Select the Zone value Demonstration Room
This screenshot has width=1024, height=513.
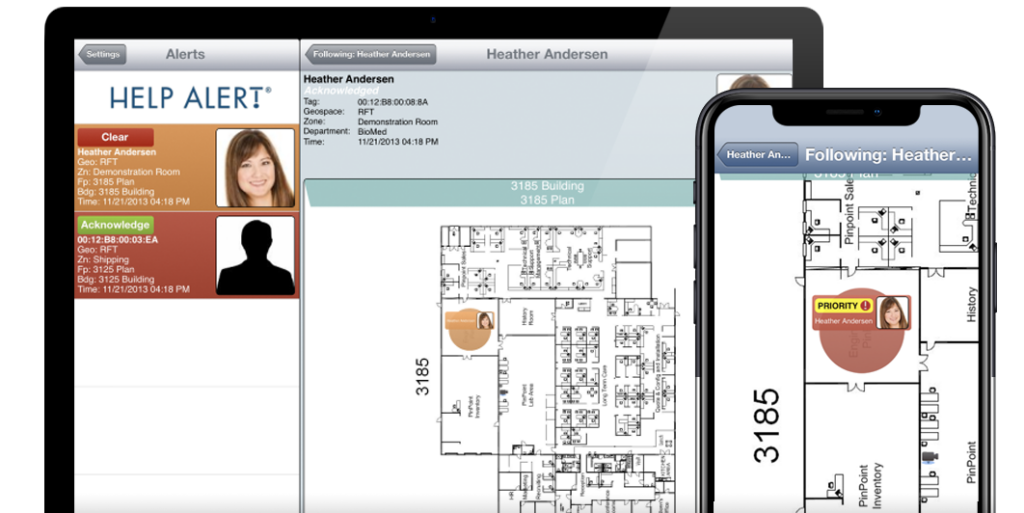click(398, 121)
